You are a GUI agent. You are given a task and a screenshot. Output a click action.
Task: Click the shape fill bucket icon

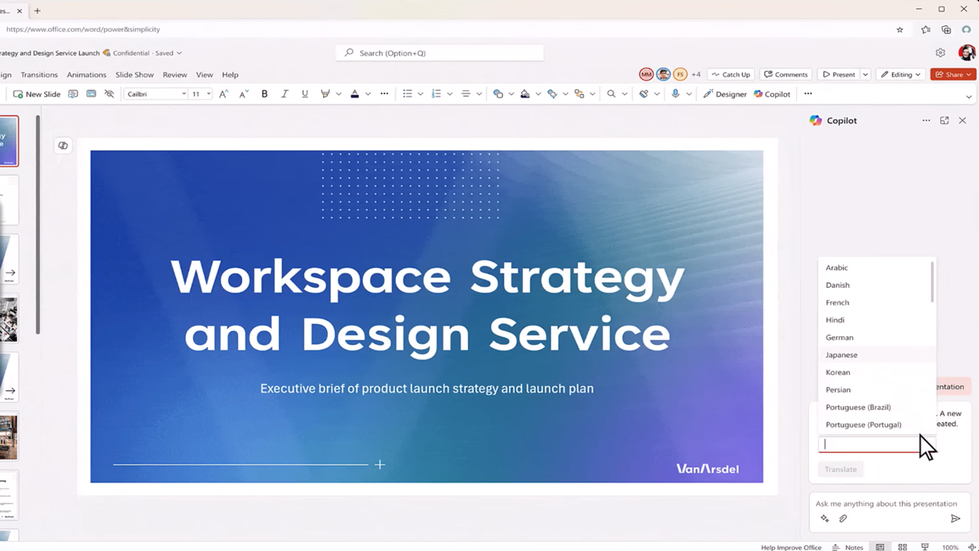[x=525, y=94]
